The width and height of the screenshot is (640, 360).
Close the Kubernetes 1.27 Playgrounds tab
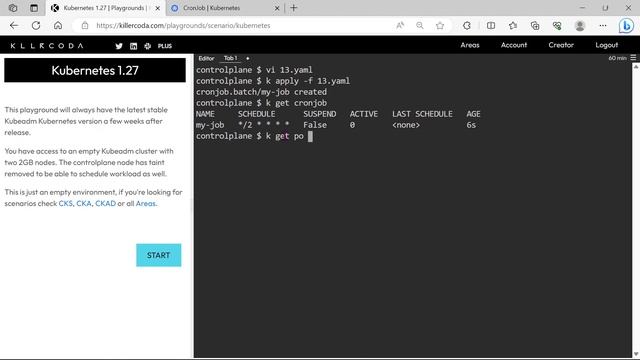coord(158,8)
